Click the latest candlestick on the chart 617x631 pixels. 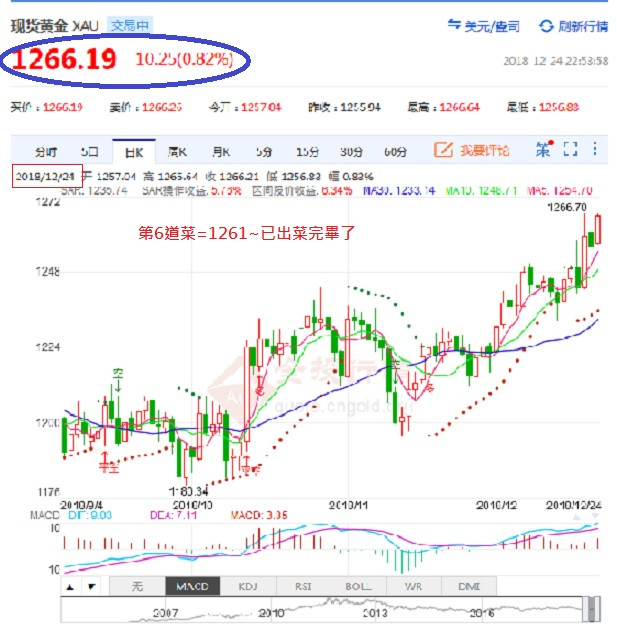(x=598, y=229)
